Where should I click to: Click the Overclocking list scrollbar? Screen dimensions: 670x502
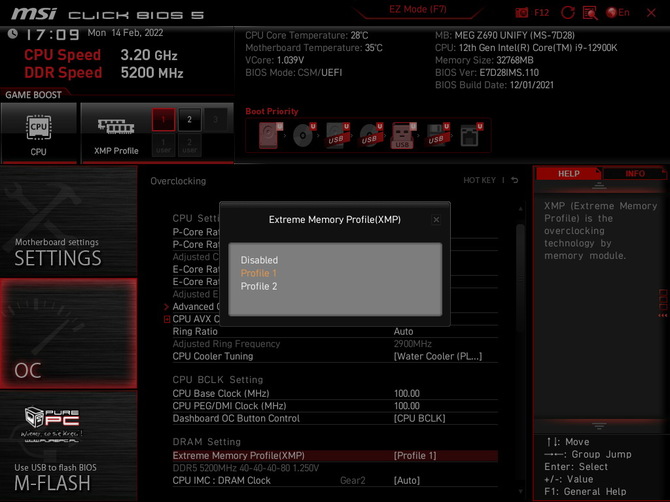(x=520, y=278)
